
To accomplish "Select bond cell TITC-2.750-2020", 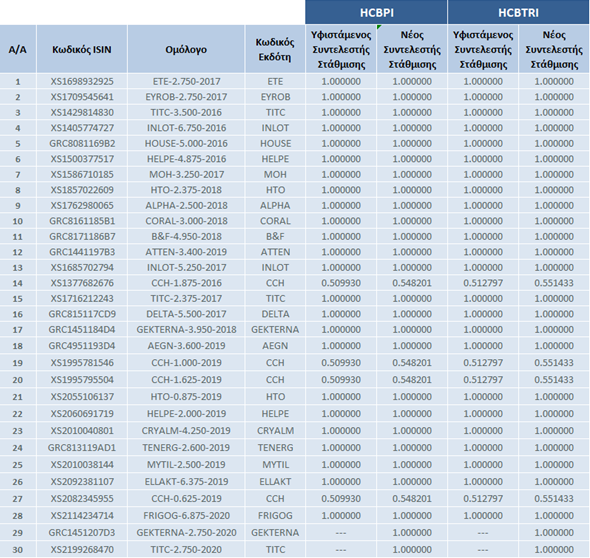I will [x=186, y=549].
